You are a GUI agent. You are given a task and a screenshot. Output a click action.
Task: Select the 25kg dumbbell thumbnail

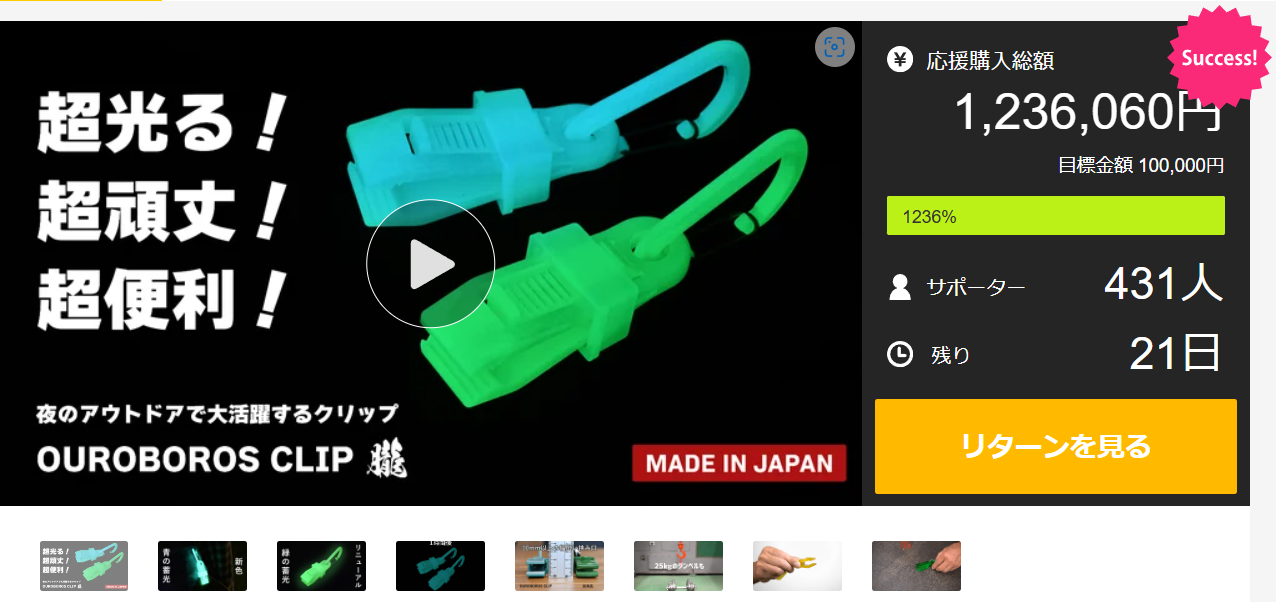(x=678, y=566)
